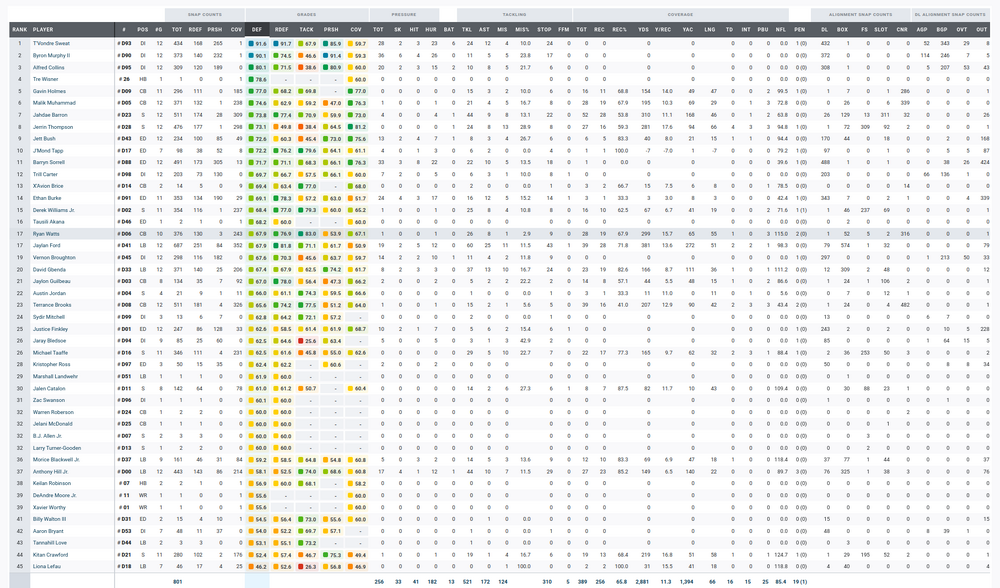The image size is (1000, 588).
Task: Open the Ryan Watts player link
Action: point(47,232)
